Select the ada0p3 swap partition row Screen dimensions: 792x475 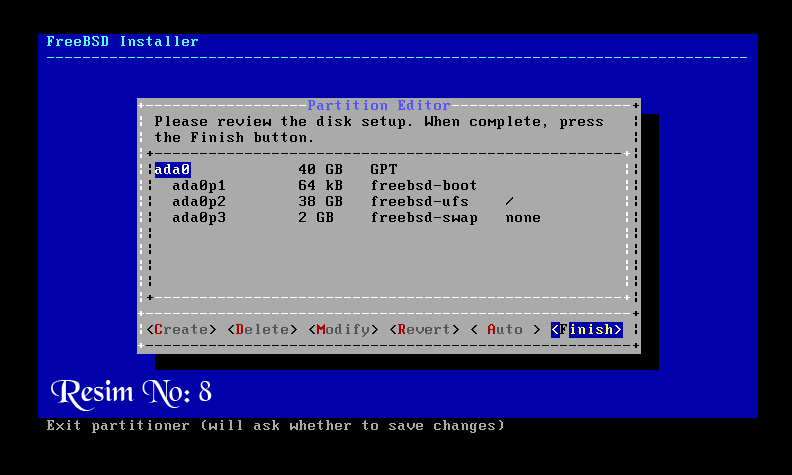pyautogui.click(x=388, y=218)
